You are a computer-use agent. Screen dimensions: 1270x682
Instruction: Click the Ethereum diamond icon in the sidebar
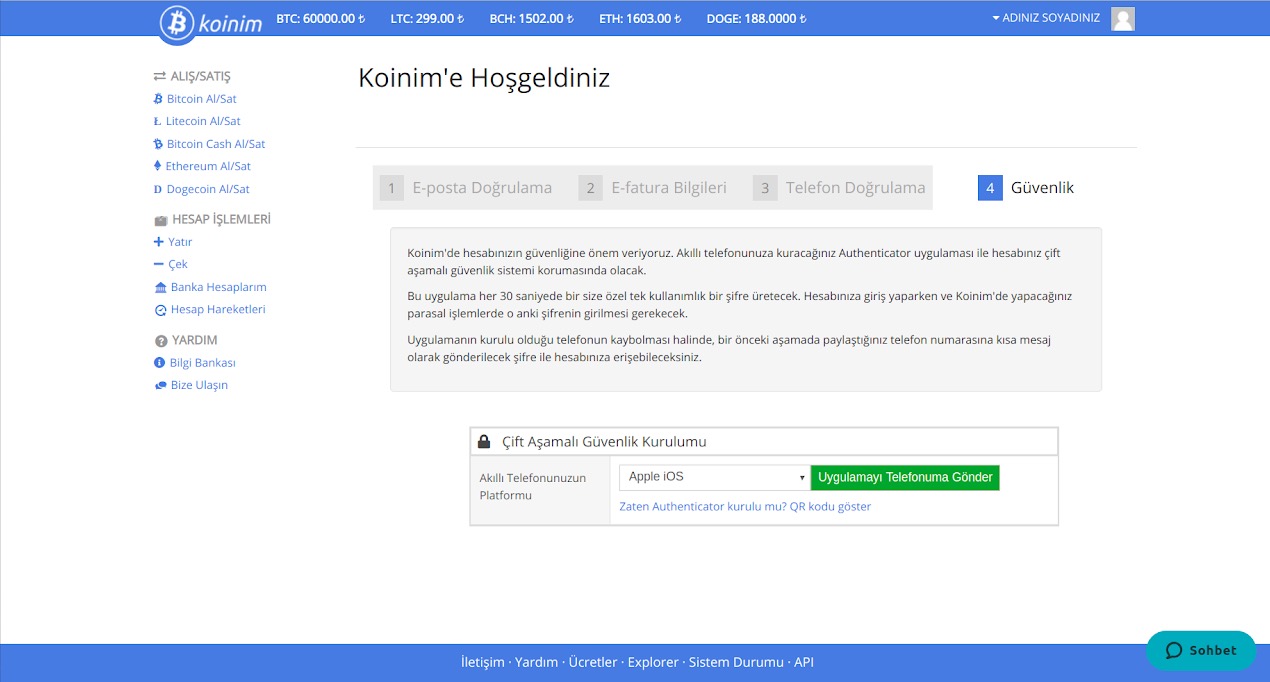click(158, 166)
